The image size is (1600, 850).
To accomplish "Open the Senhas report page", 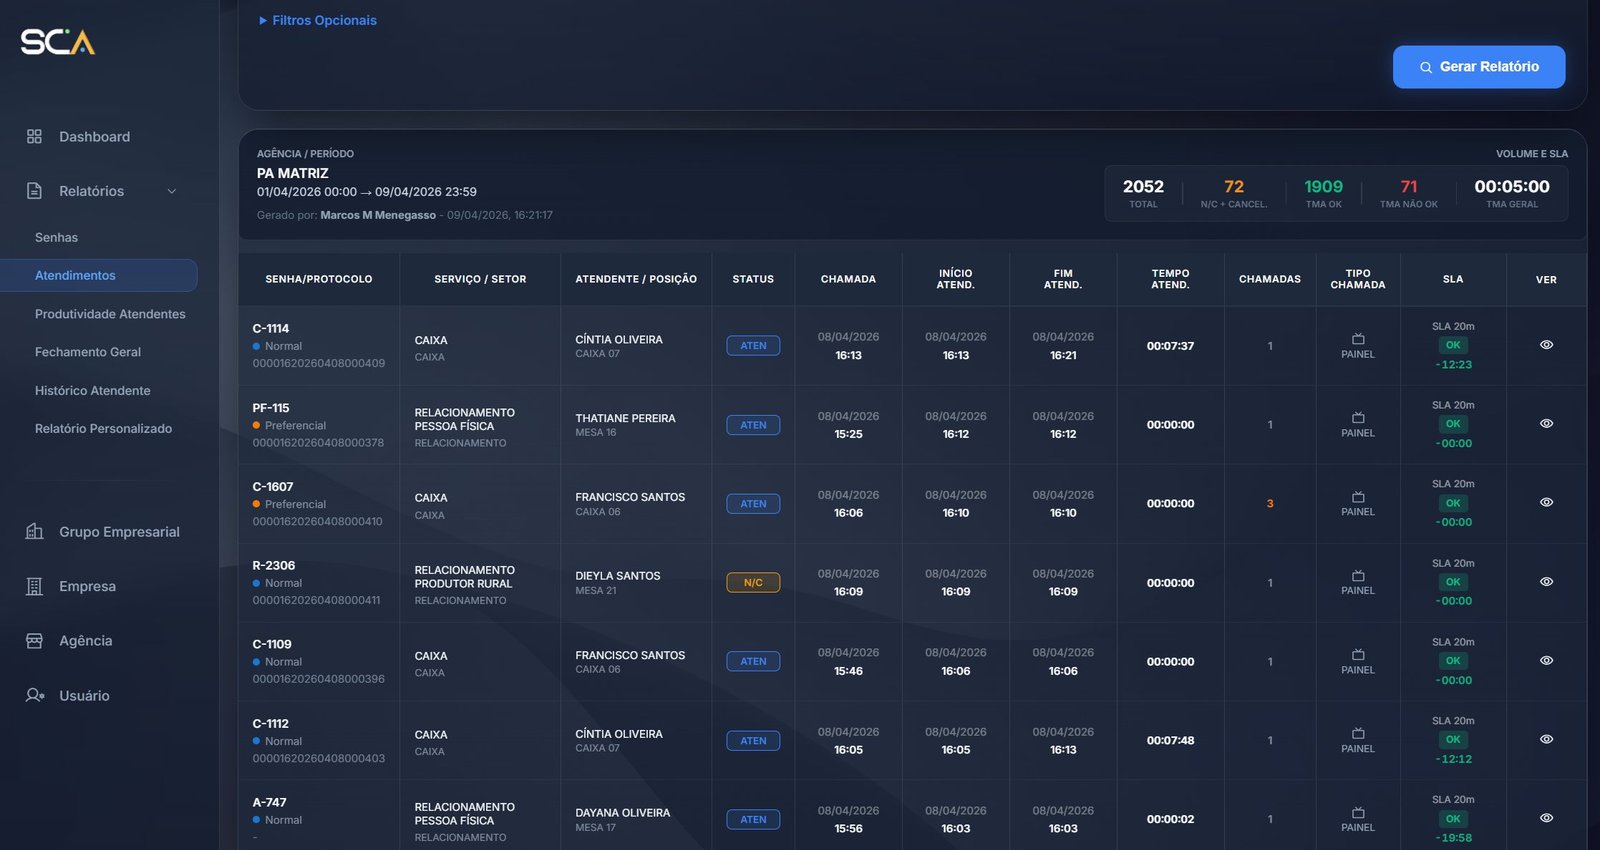I will tap(56, 237).
